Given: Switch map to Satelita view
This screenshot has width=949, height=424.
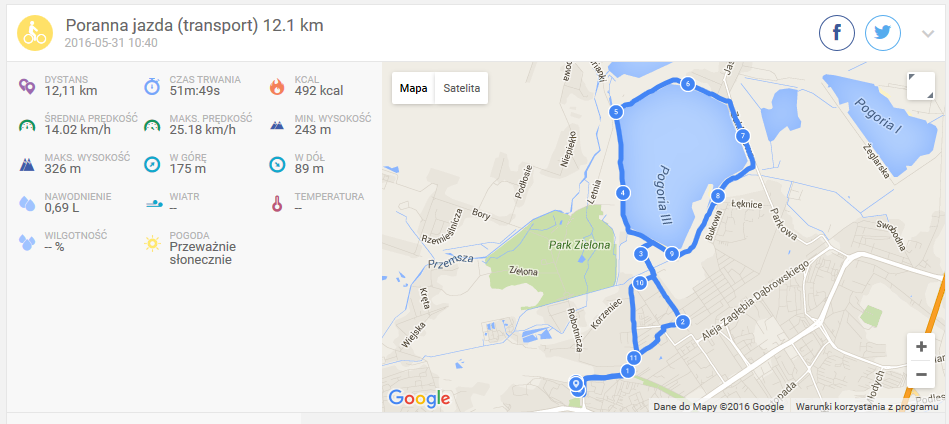Looking at the screenshot, I should (x=462, y=88).
